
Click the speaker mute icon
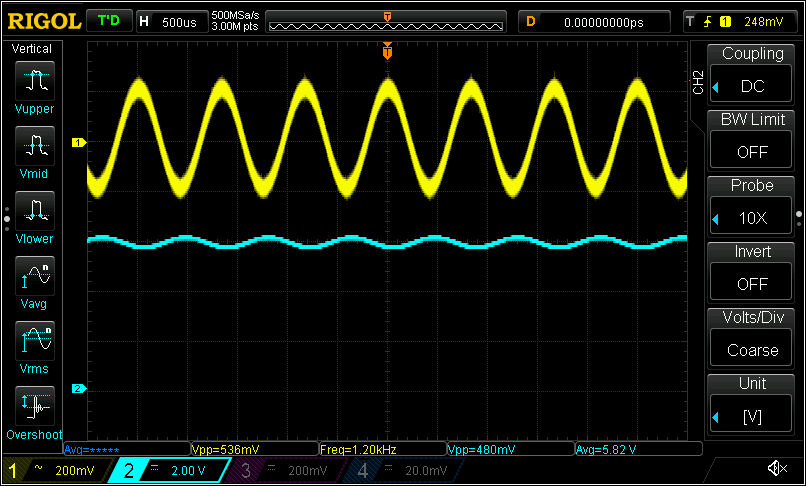[776, 469]
